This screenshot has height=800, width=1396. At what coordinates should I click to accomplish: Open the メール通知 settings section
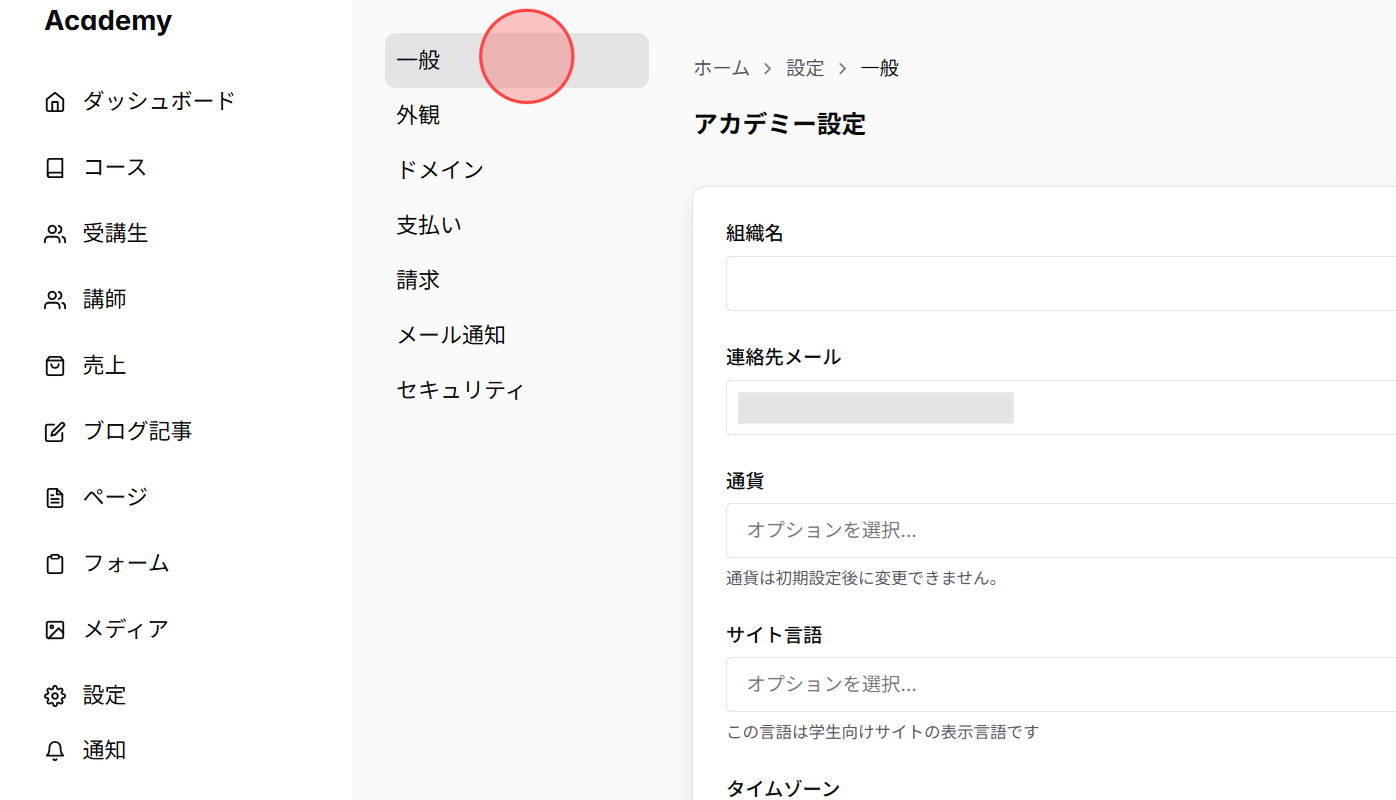tap(451, 334)
